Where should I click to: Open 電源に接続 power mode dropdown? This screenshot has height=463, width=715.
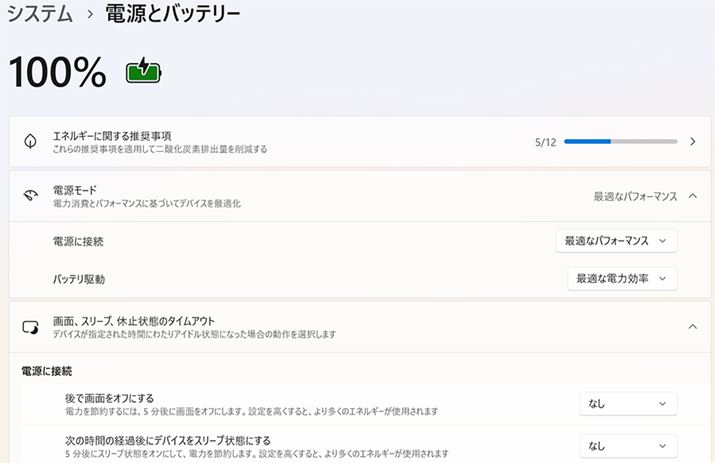[616, 241]
